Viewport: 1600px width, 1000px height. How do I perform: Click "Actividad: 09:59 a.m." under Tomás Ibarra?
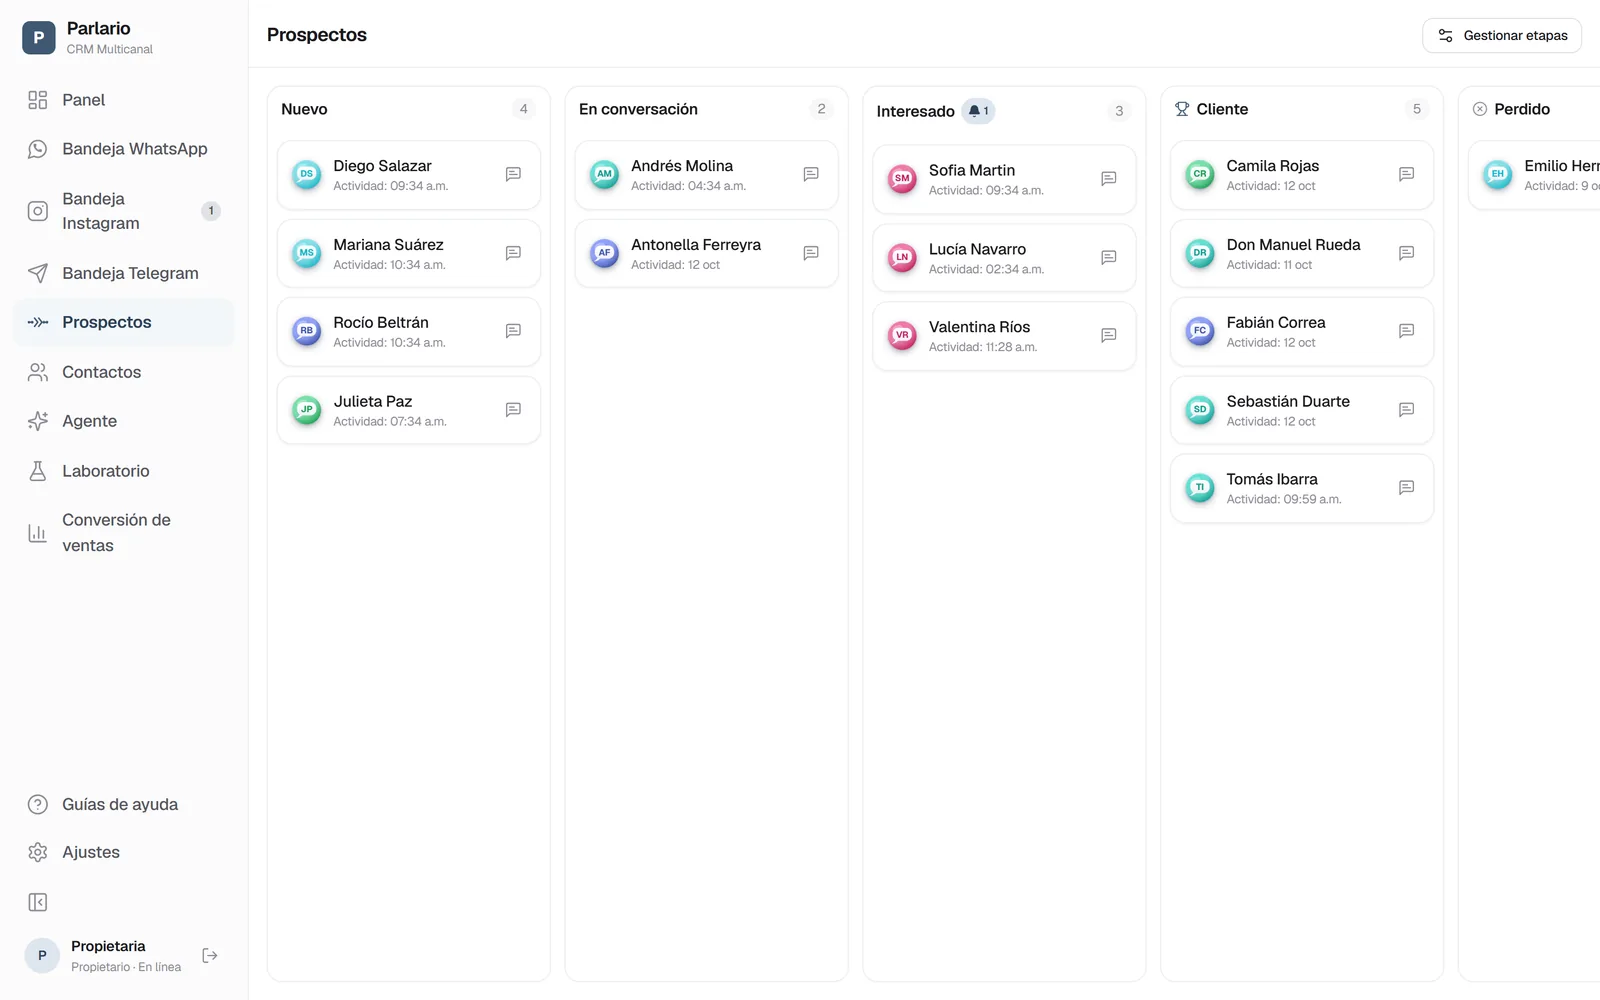1284,499
